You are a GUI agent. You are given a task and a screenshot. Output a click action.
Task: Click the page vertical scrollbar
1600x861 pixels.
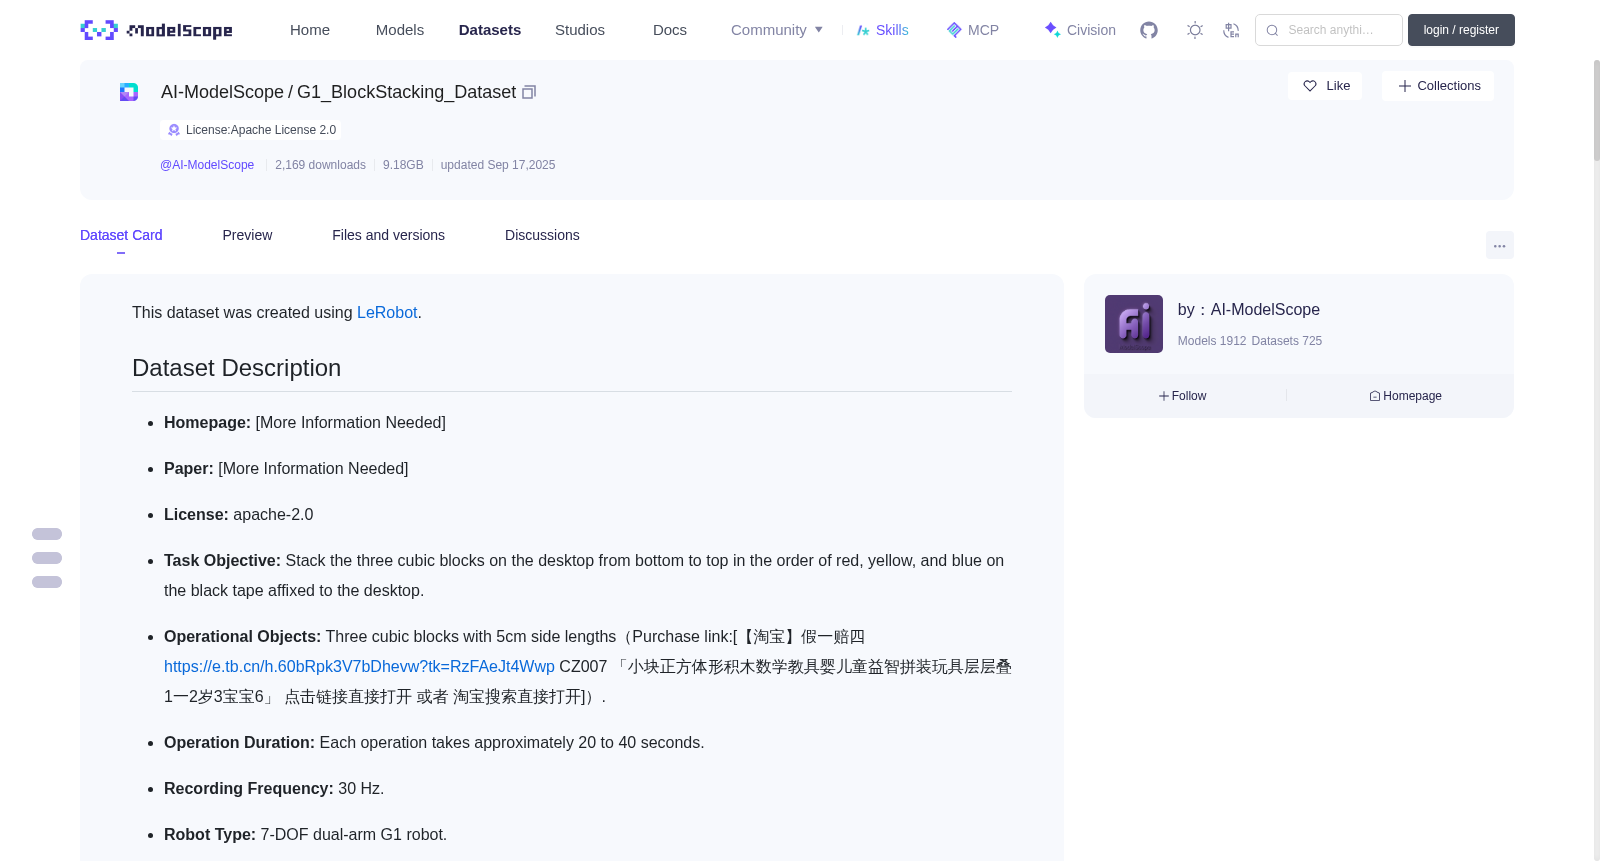[x=1596, y=110]
